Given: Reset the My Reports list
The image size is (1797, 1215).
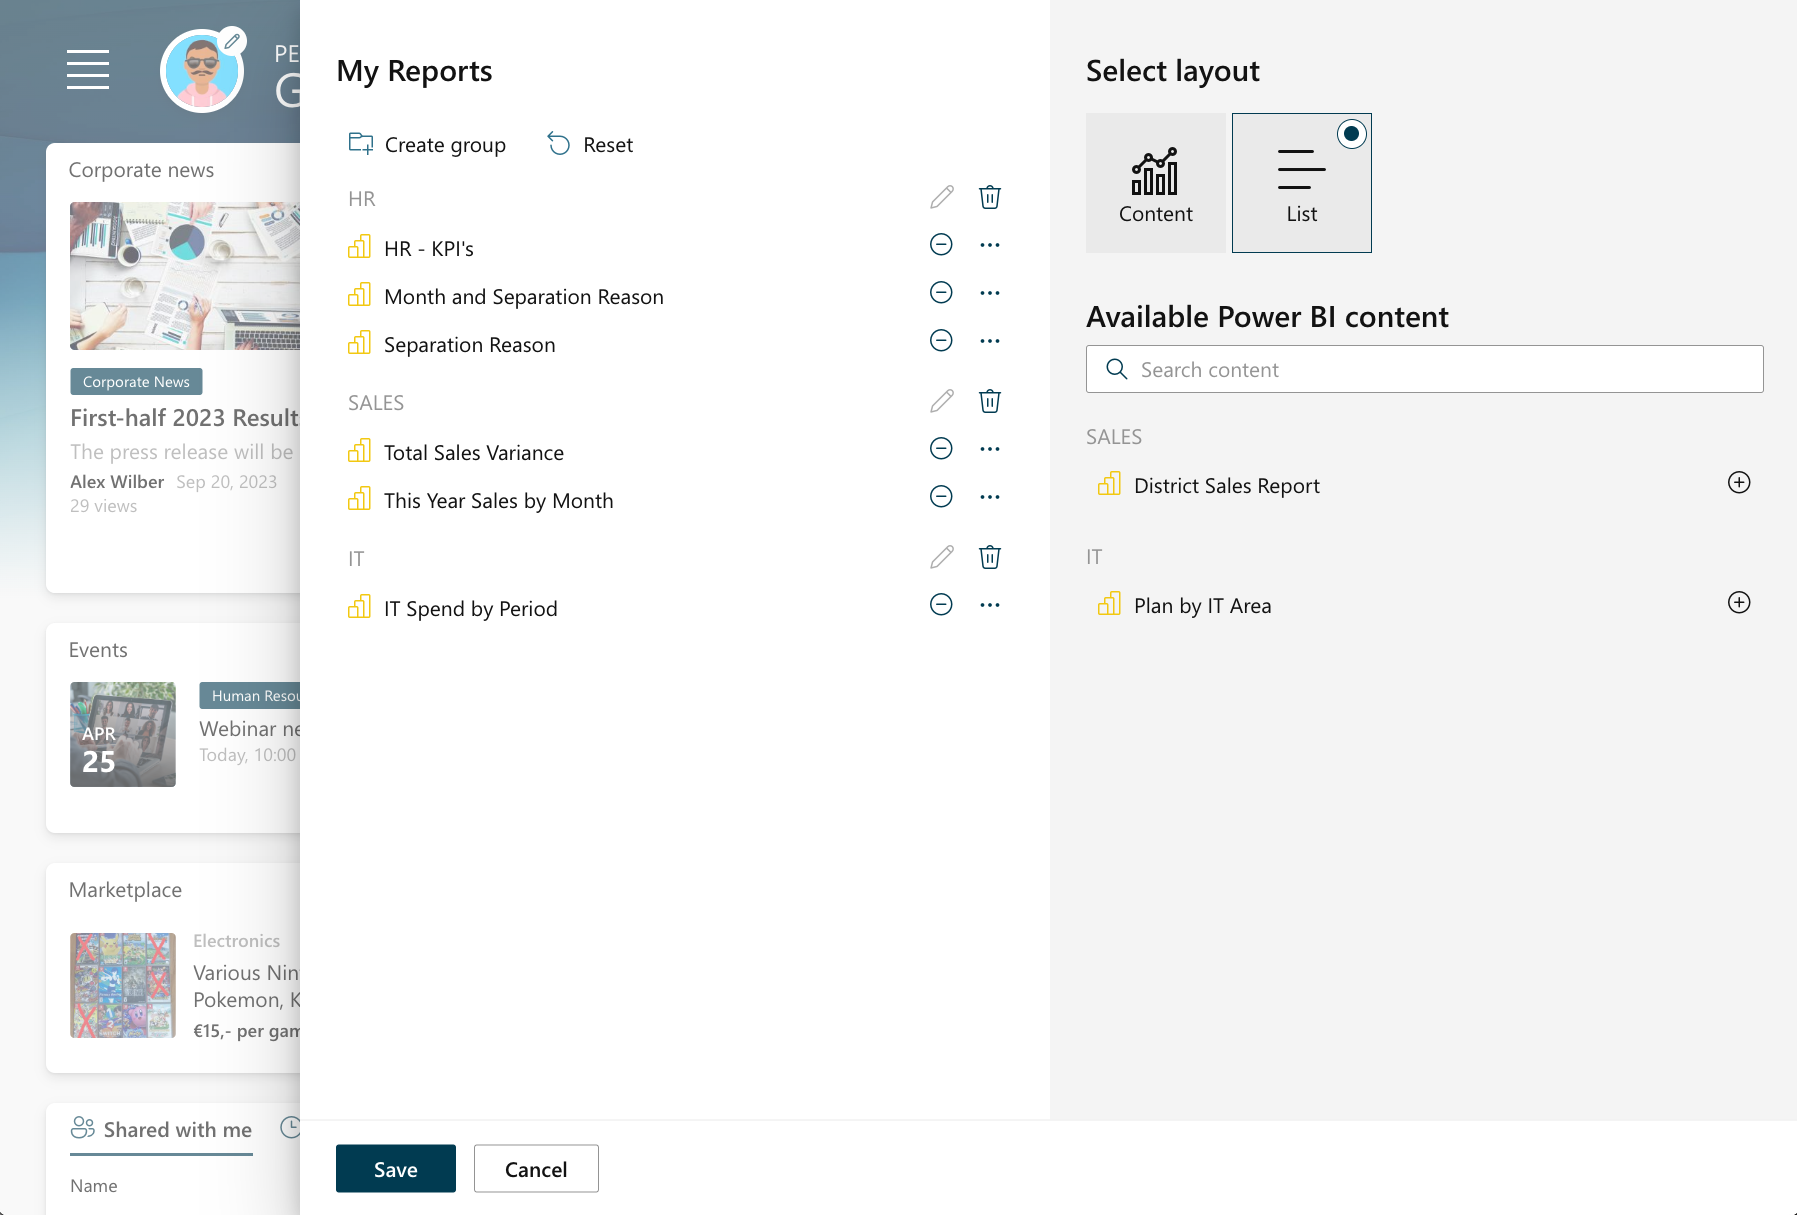Looking at the screenshot, I should [x=590, y=145].
